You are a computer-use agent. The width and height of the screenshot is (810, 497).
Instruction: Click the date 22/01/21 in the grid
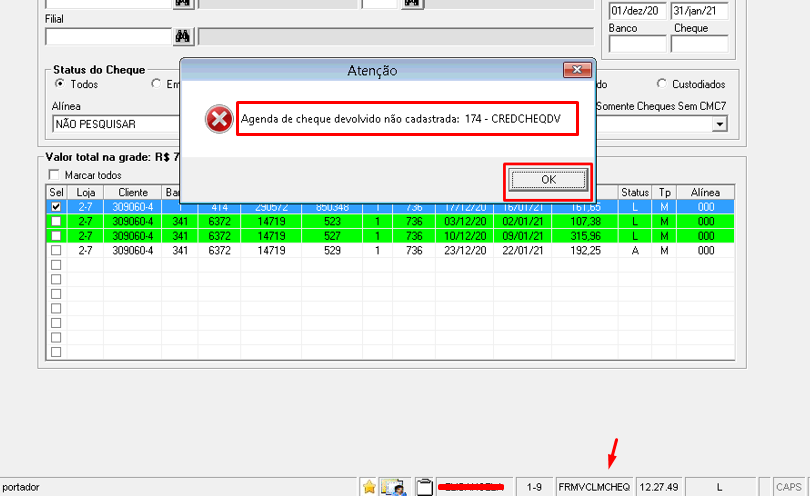tap(523, 250)
